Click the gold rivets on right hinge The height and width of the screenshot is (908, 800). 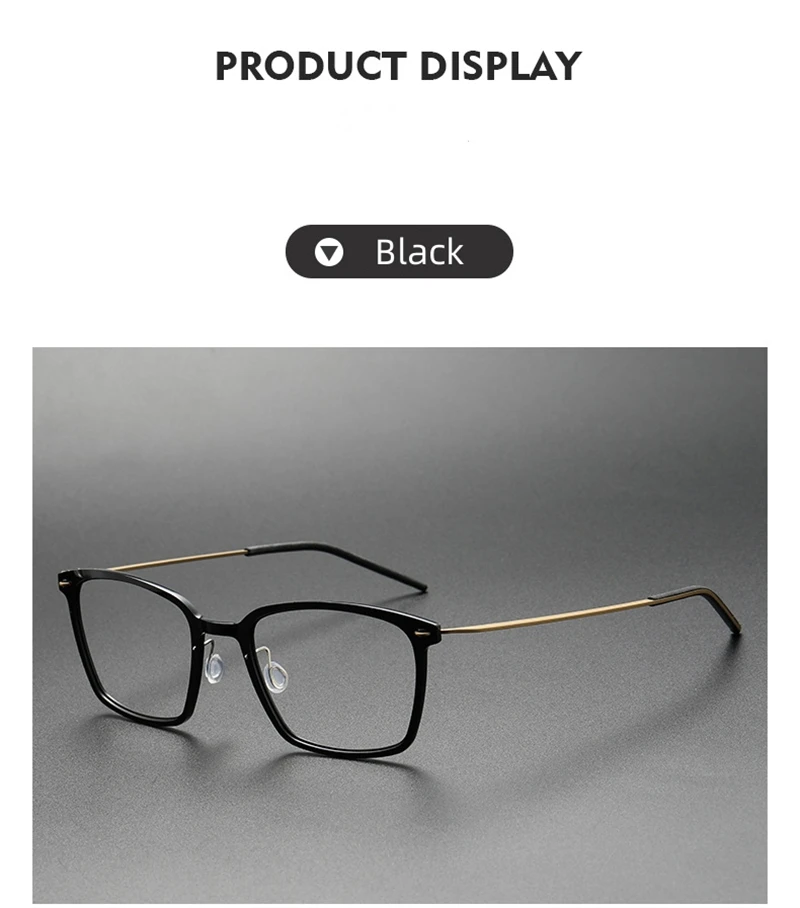(x=426, y=635)
